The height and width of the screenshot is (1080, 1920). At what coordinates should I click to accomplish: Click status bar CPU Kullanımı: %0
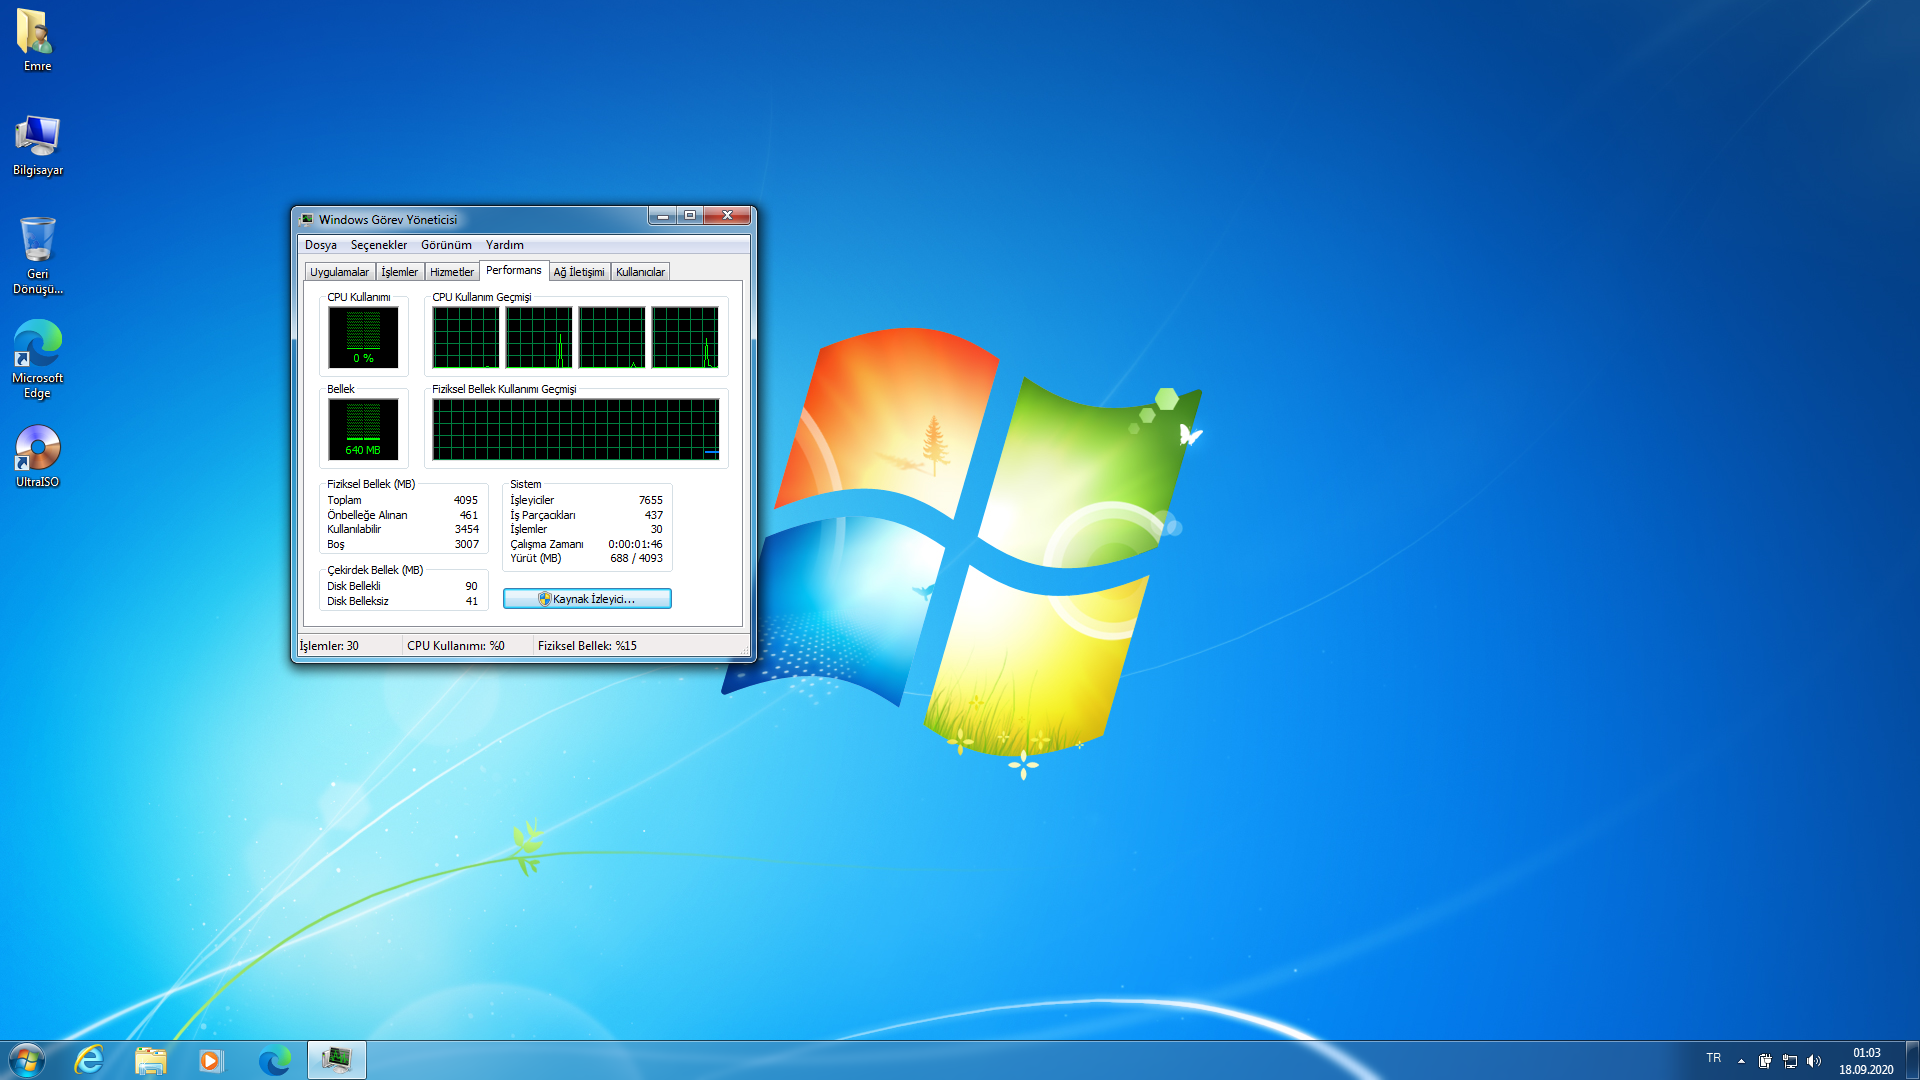[456, 646]
